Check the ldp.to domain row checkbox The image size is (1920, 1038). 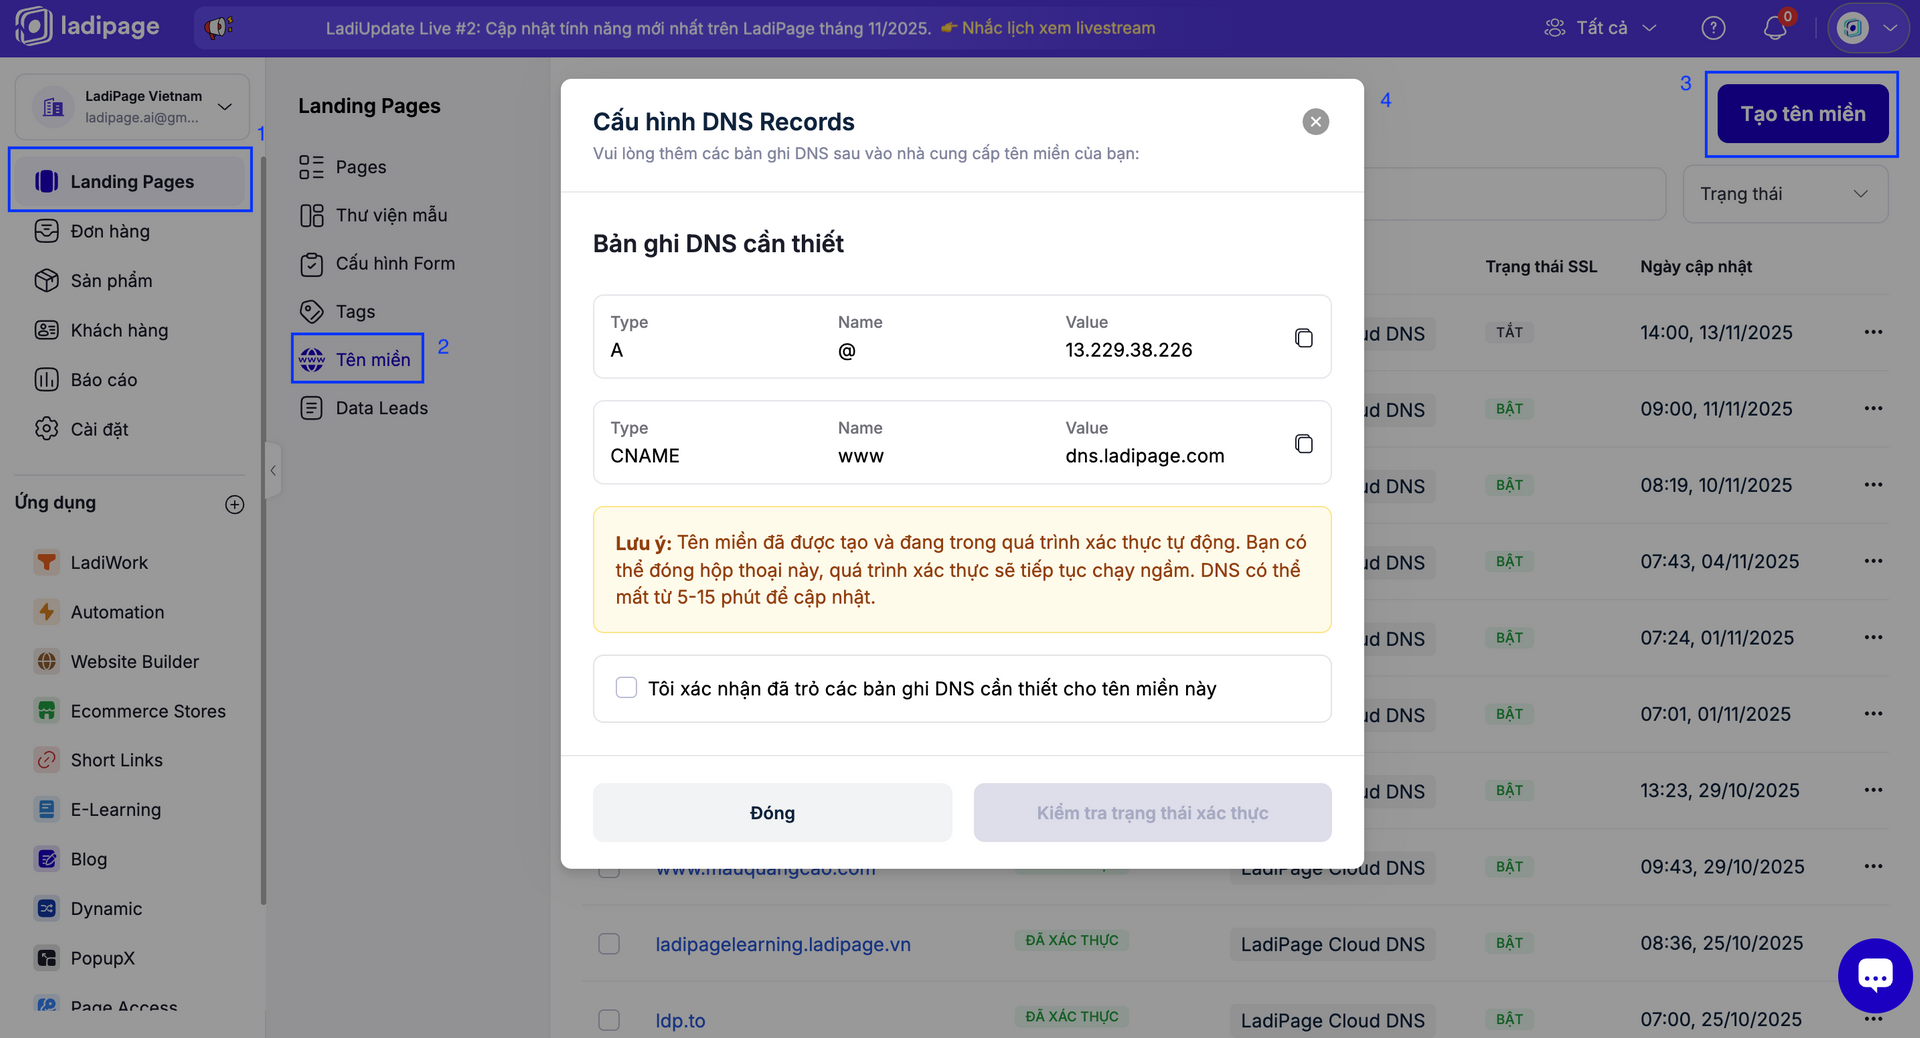click(x=609, y=1020)
